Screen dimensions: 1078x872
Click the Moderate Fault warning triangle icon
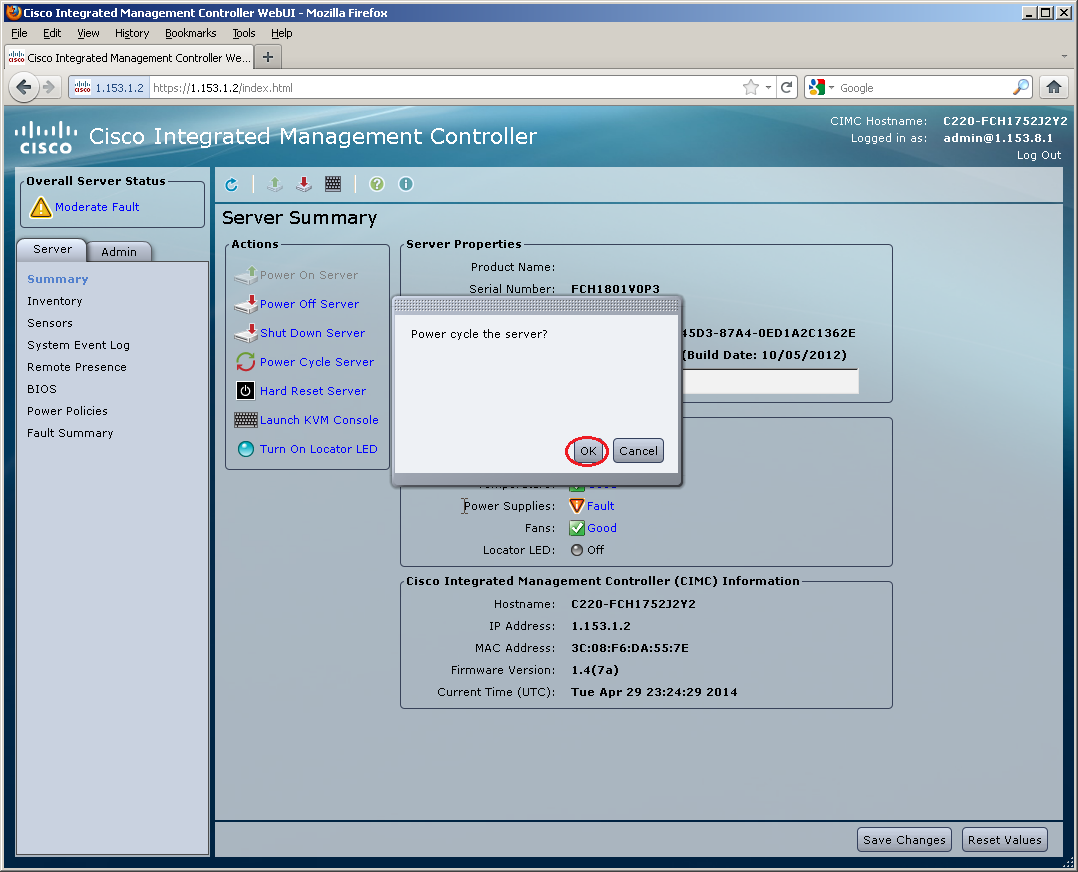click(41, 207)
